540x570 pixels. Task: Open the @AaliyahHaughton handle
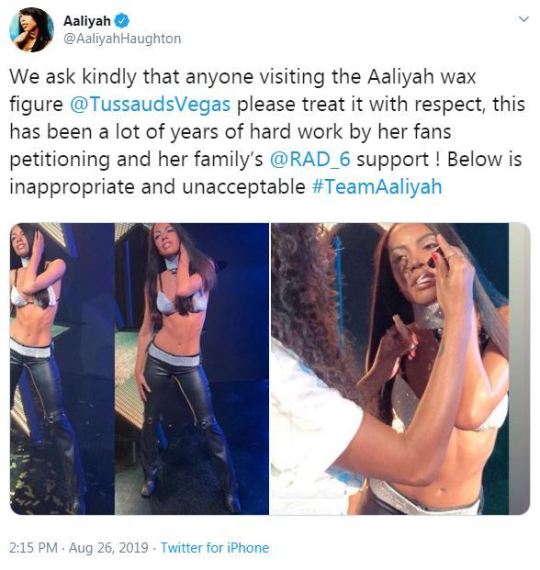point(122,39)
